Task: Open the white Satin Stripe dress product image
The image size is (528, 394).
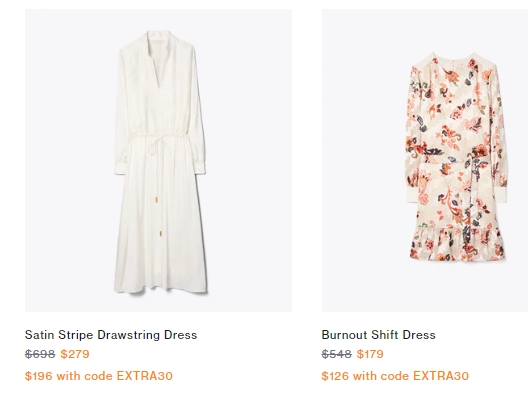Action: click(158, 160)
